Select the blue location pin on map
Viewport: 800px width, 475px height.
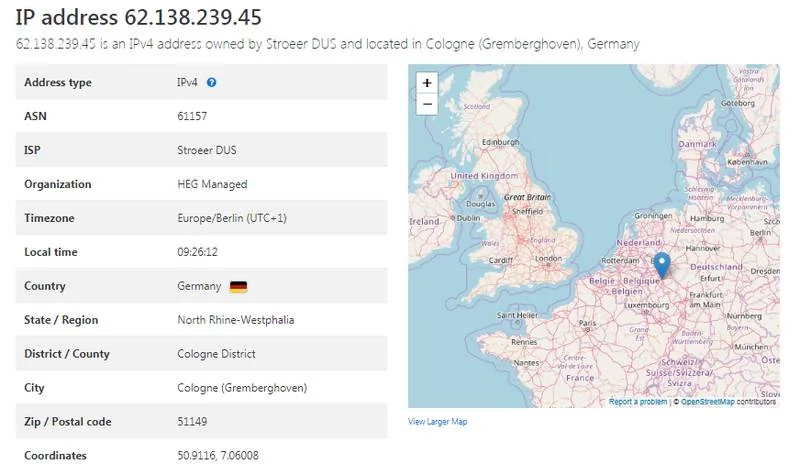(x=660, y=265)
